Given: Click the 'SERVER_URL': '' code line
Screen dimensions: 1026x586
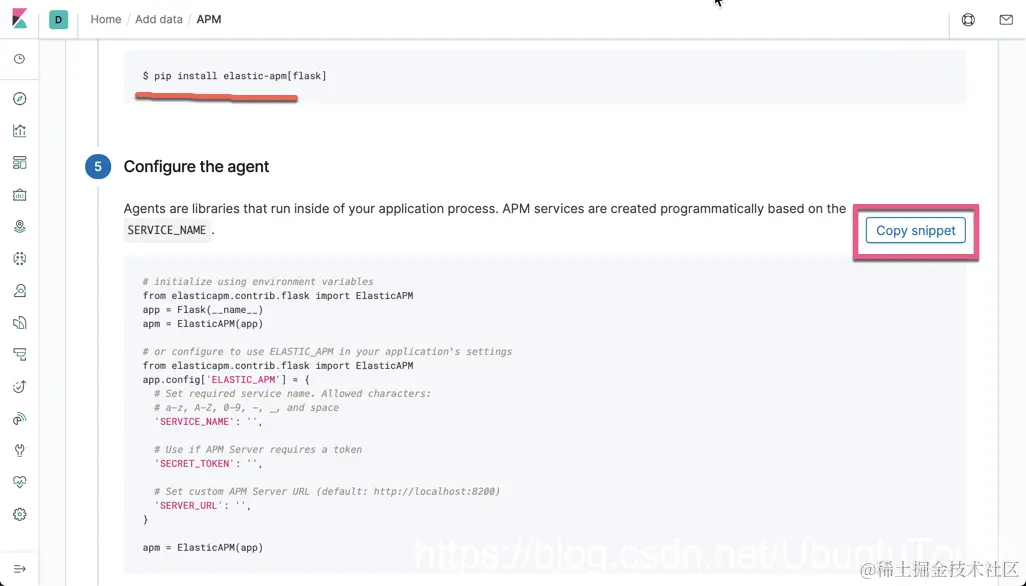Looking at the screenshot, I should (x=203, y=506).
